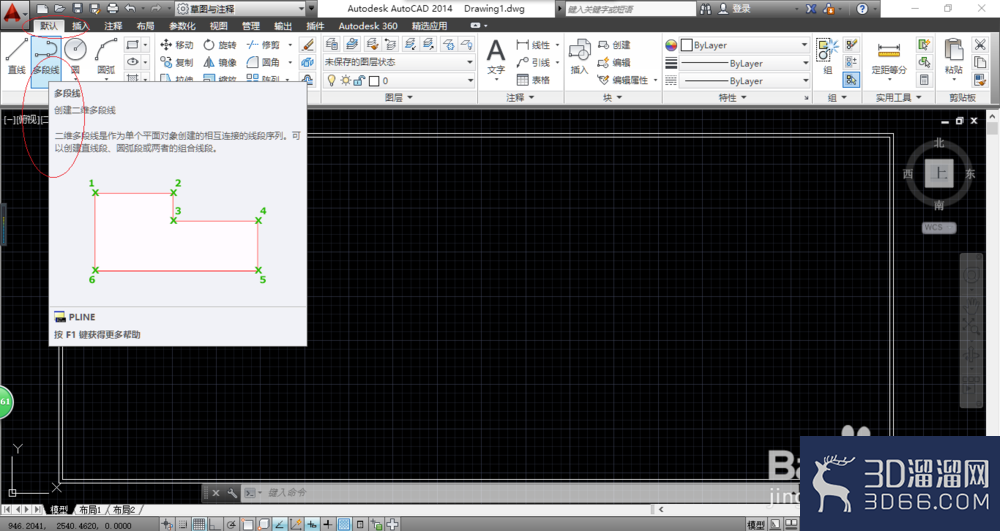Click the erase (eraser) tool icon

click(x=307, y=45)
